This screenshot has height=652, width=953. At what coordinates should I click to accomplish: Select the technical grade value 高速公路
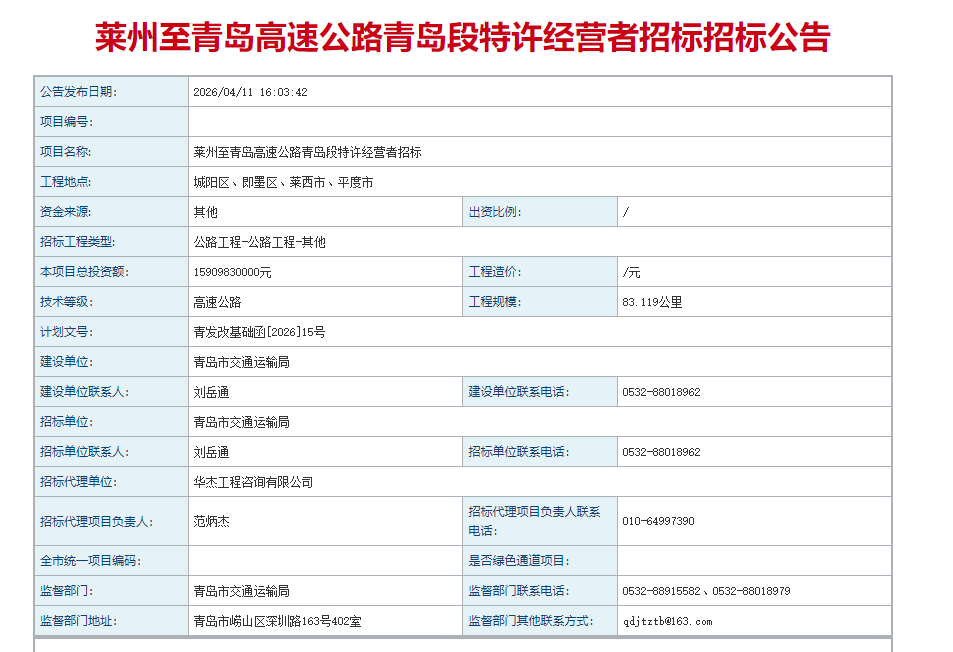[x=217, y=302]
